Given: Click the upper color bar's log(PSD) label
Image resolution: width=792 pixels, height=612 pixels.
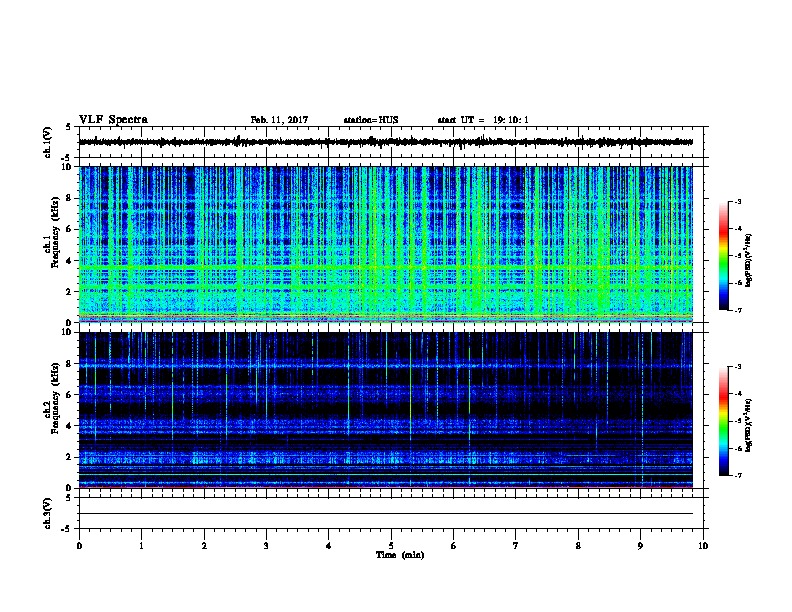Looking at the screenshot, I should click(748, 260).
